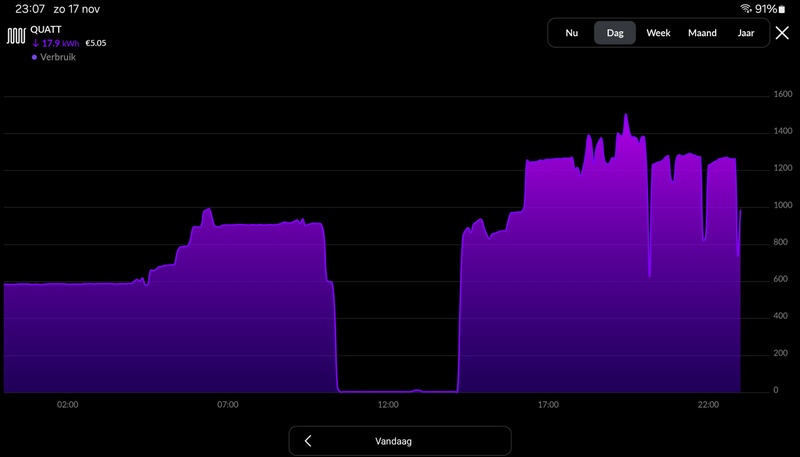Close the chart with the X icon
The image size is (800, 457).
coord(782,33)
